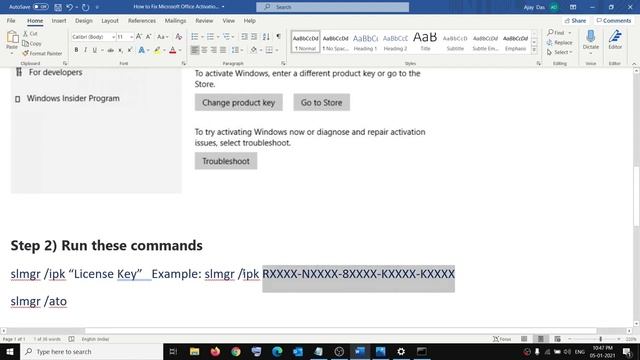The width and height of the screenshot is (640, 360).
Task: Save the document from quick access toolbar
Action: tap(58, 7)
